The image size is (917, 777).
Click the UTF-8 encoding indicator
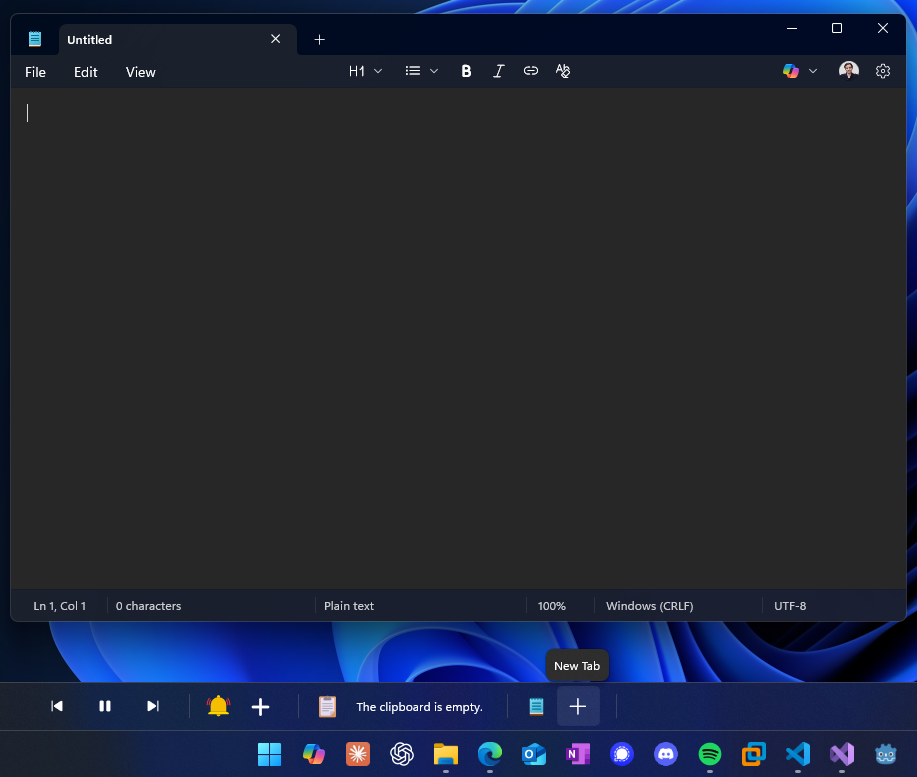pos(790,605)
